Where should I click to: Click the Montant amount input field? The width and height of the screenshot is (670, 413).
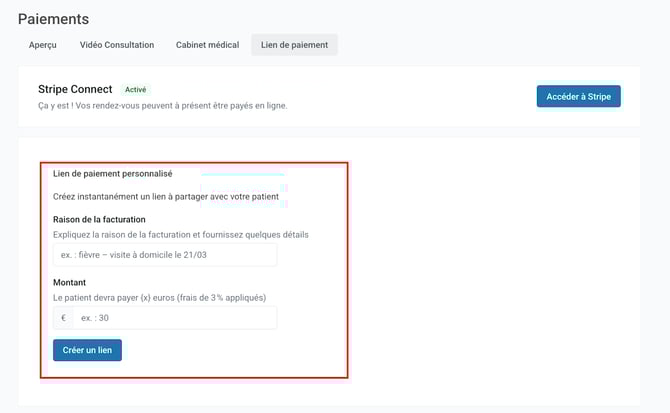(x=174, y=318)
